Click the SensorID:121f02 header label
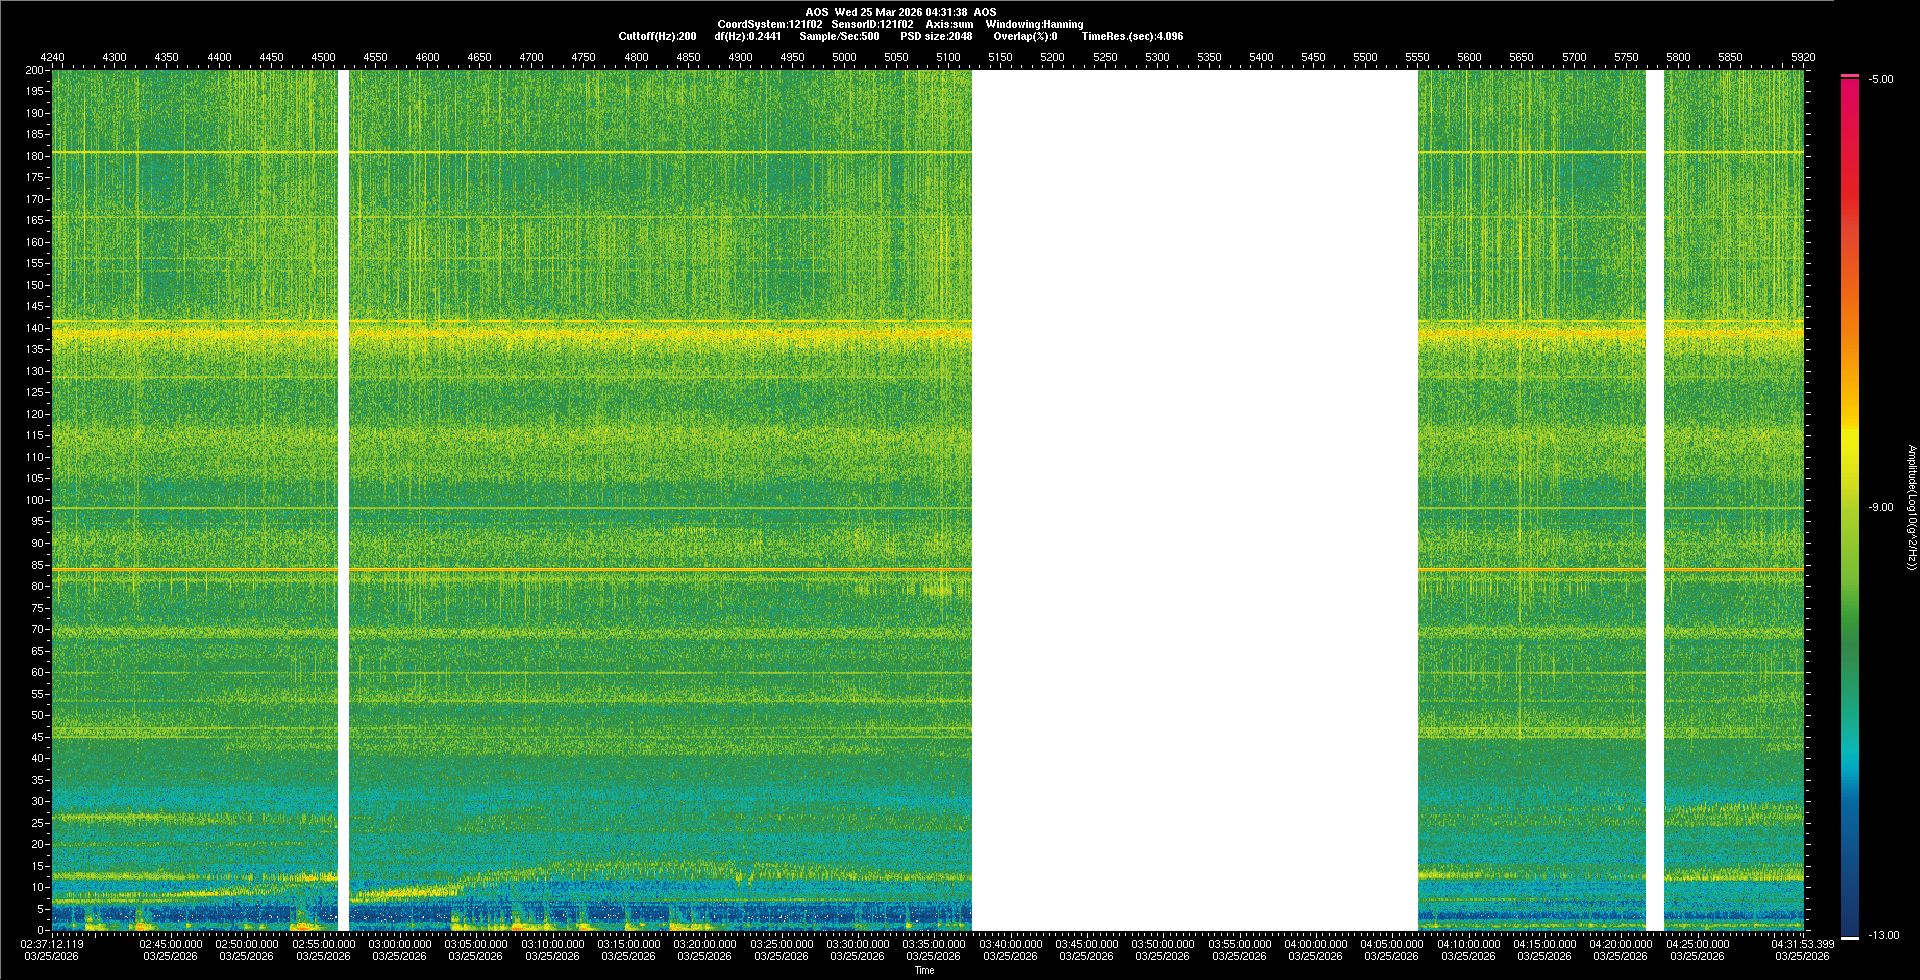Screen dimensions: 1920x980 pyautogui.click(x=872, y=24)
